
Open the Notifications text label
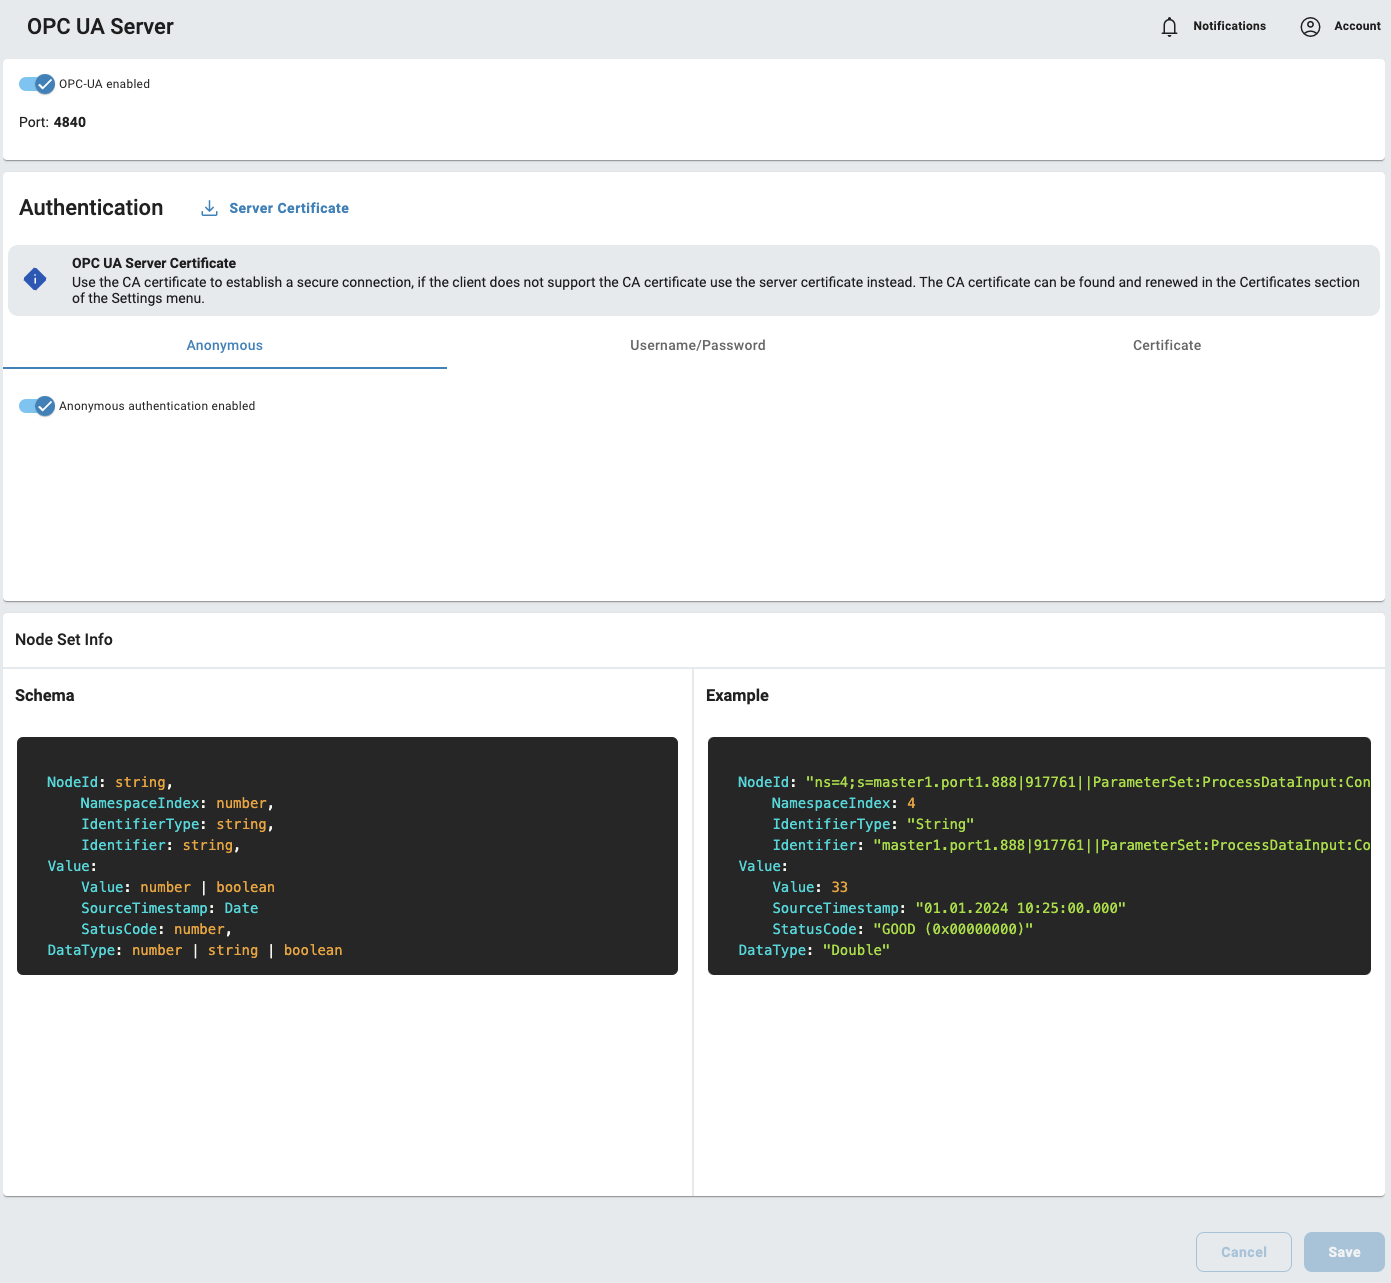click(x=1229, y=26)
